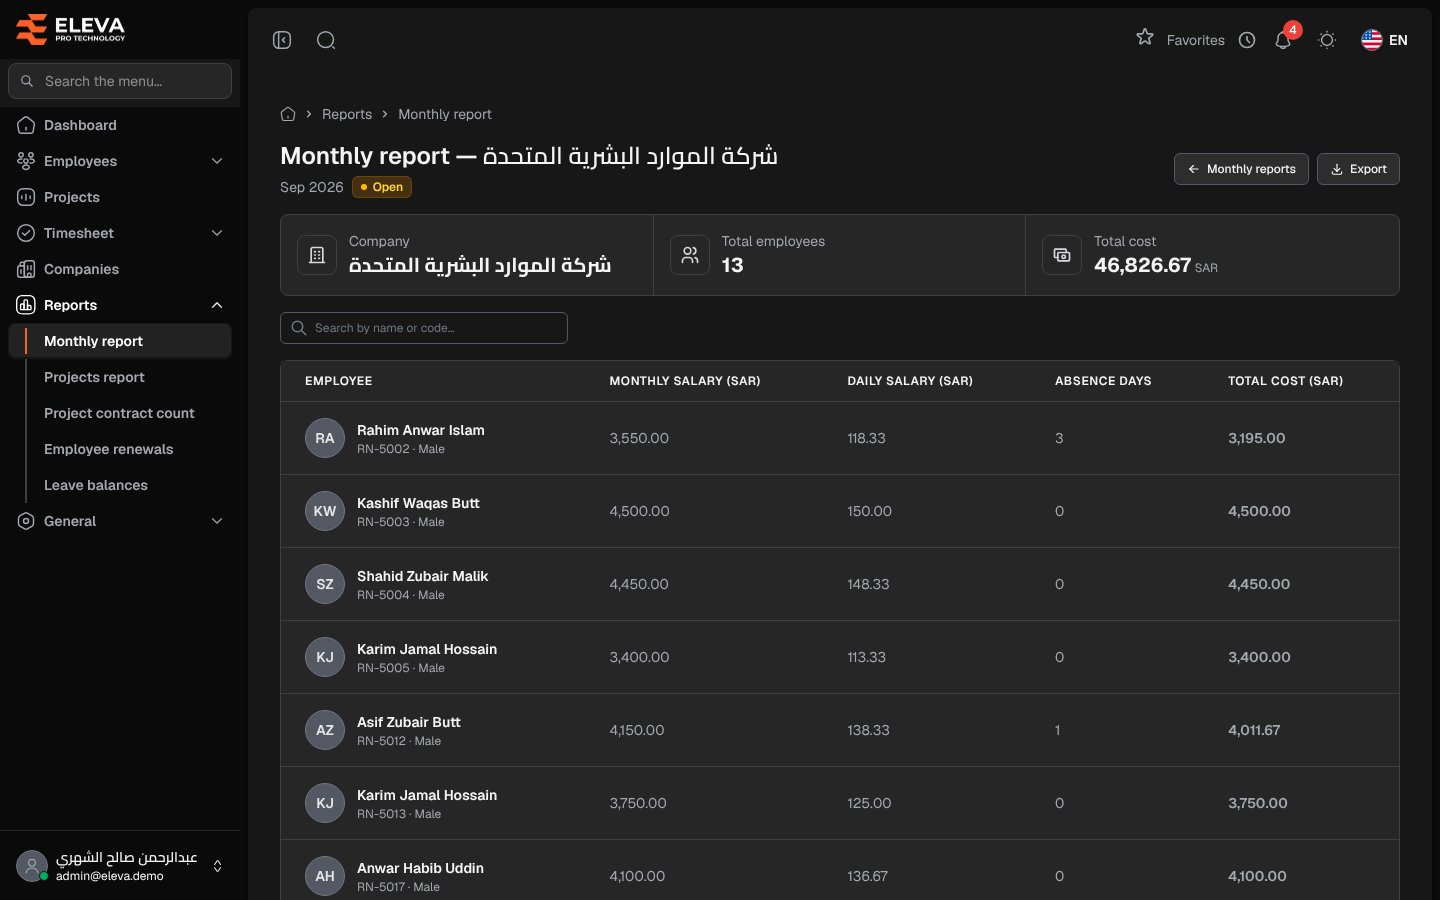Click the admin user profile avatar

(32, 866)
